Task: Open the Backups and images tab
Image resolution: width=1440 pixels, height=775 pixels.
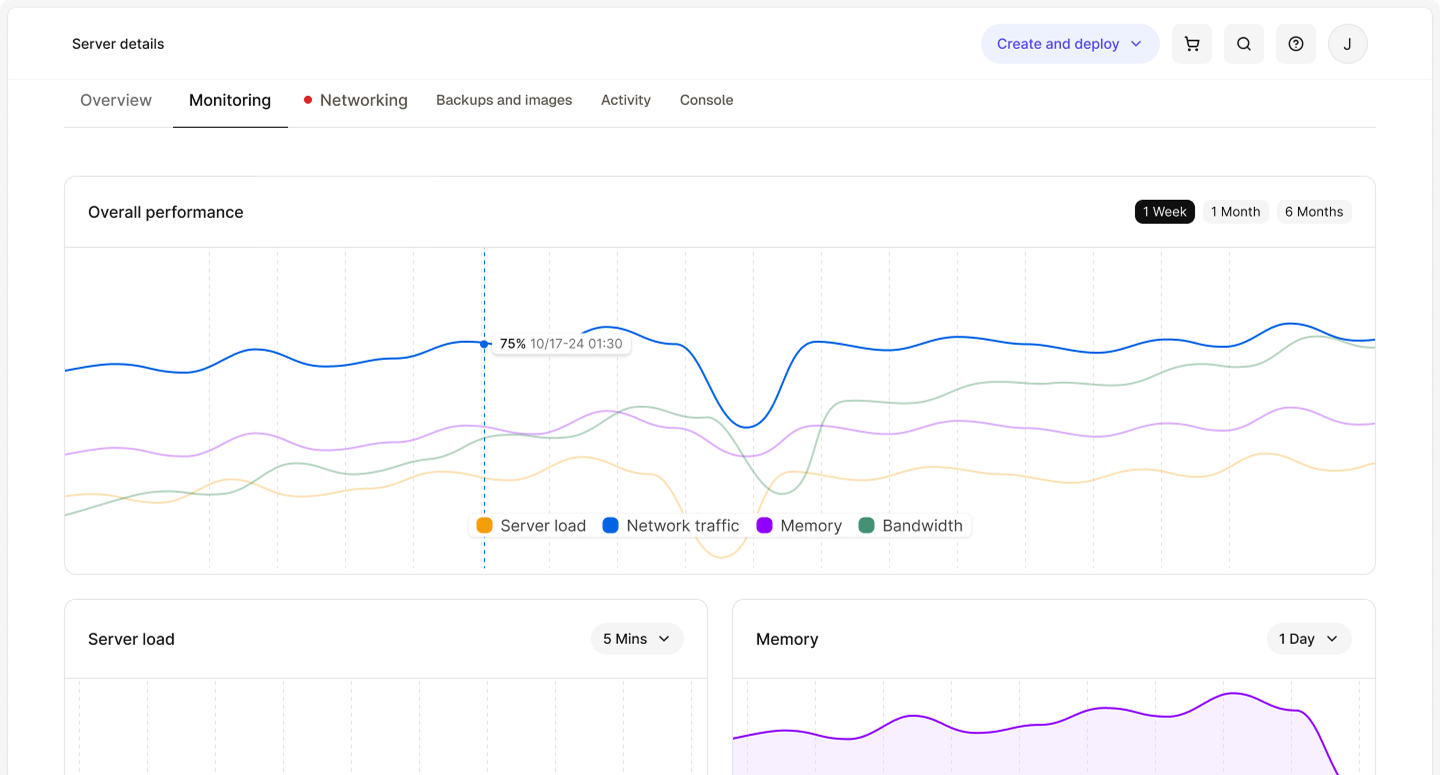Action: click(x=504, y=100)
